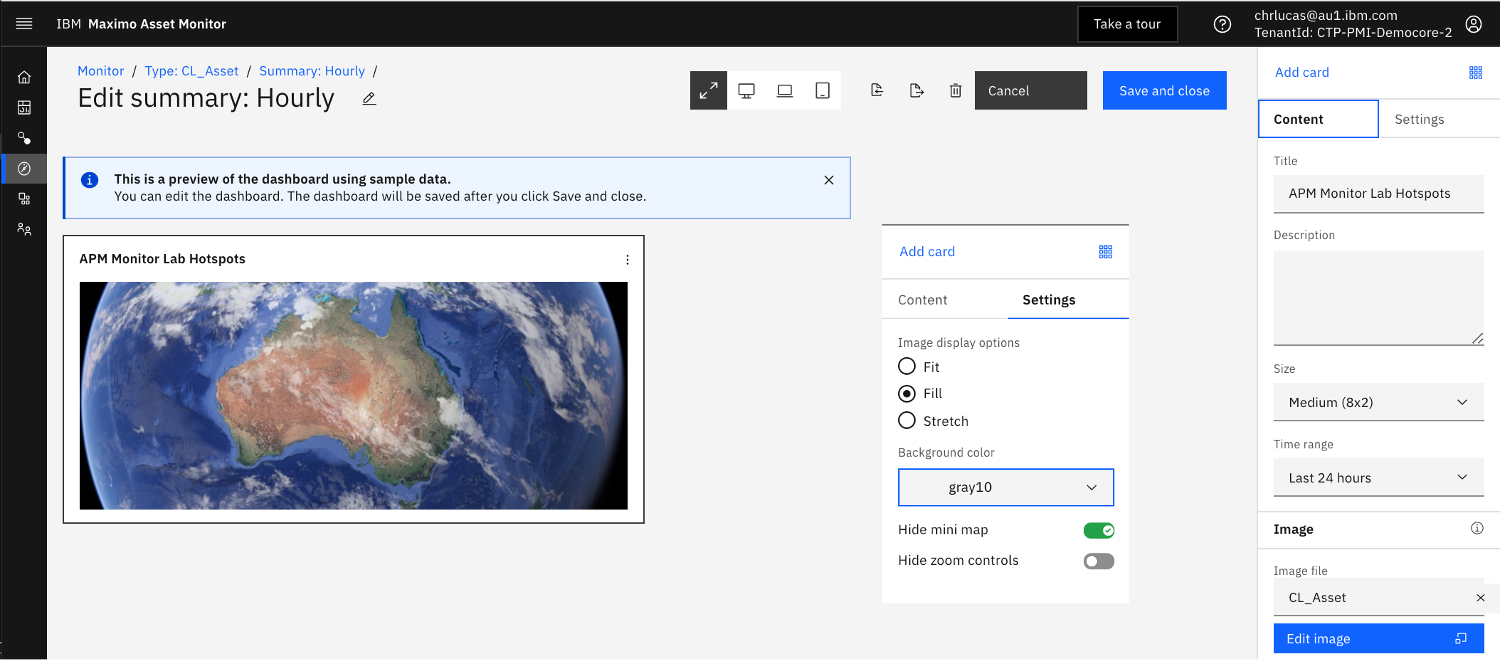Turn off the Hide mini map toggle
Image resolution: width=1500 pixels, height=660 pixels.
pyautogui.click(x=1098, y=530)
